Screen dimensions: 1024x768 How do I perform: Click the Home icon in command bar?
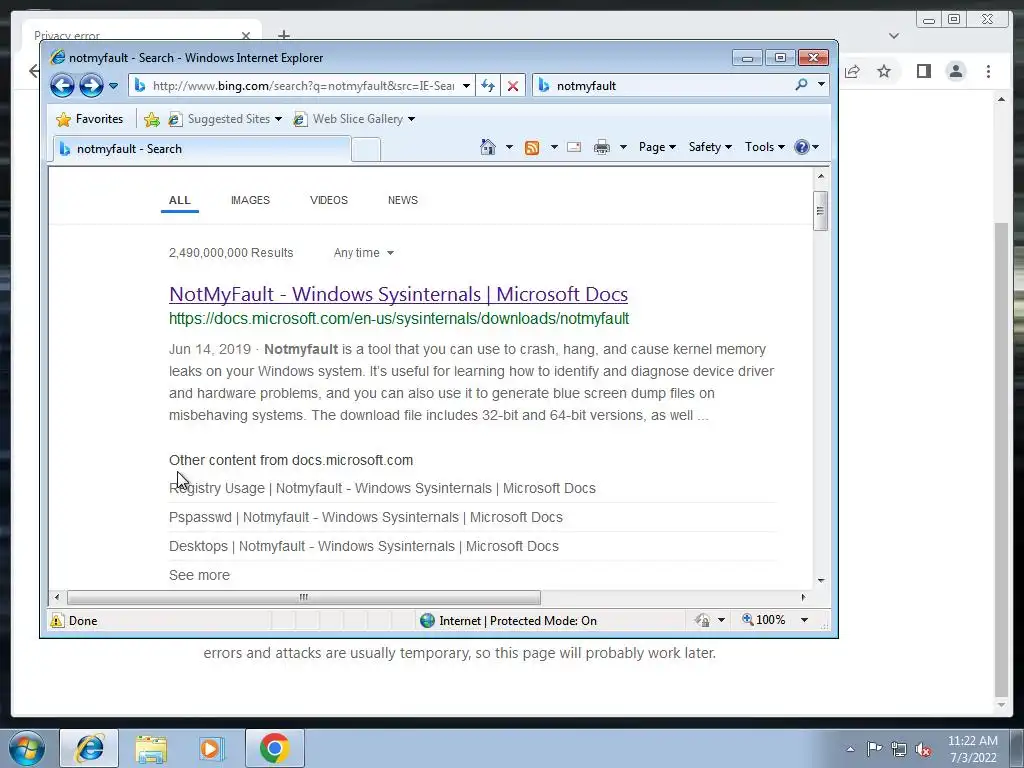click(x=488, y=147)
